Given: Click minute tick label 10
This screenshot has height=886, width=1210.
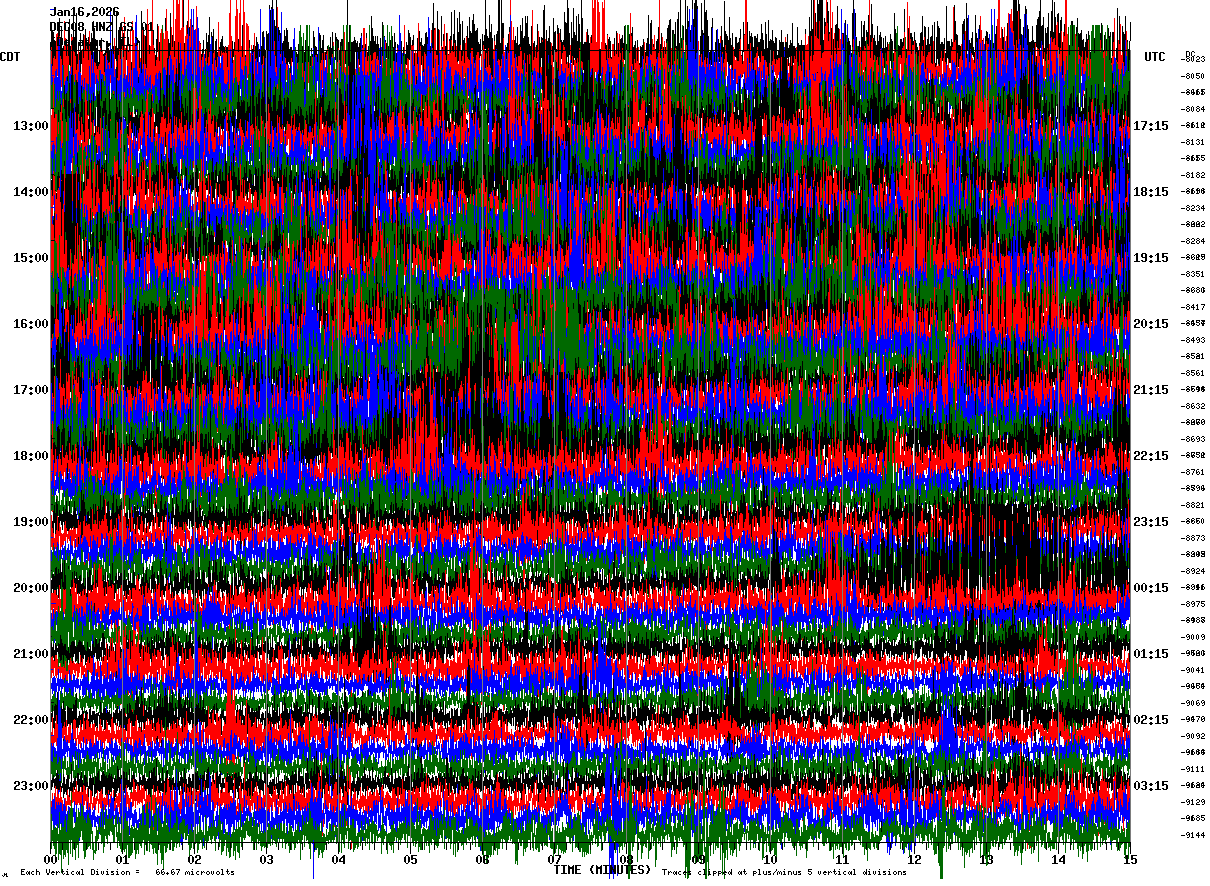Looking at the screenshot, I should [x=770, y=859].
